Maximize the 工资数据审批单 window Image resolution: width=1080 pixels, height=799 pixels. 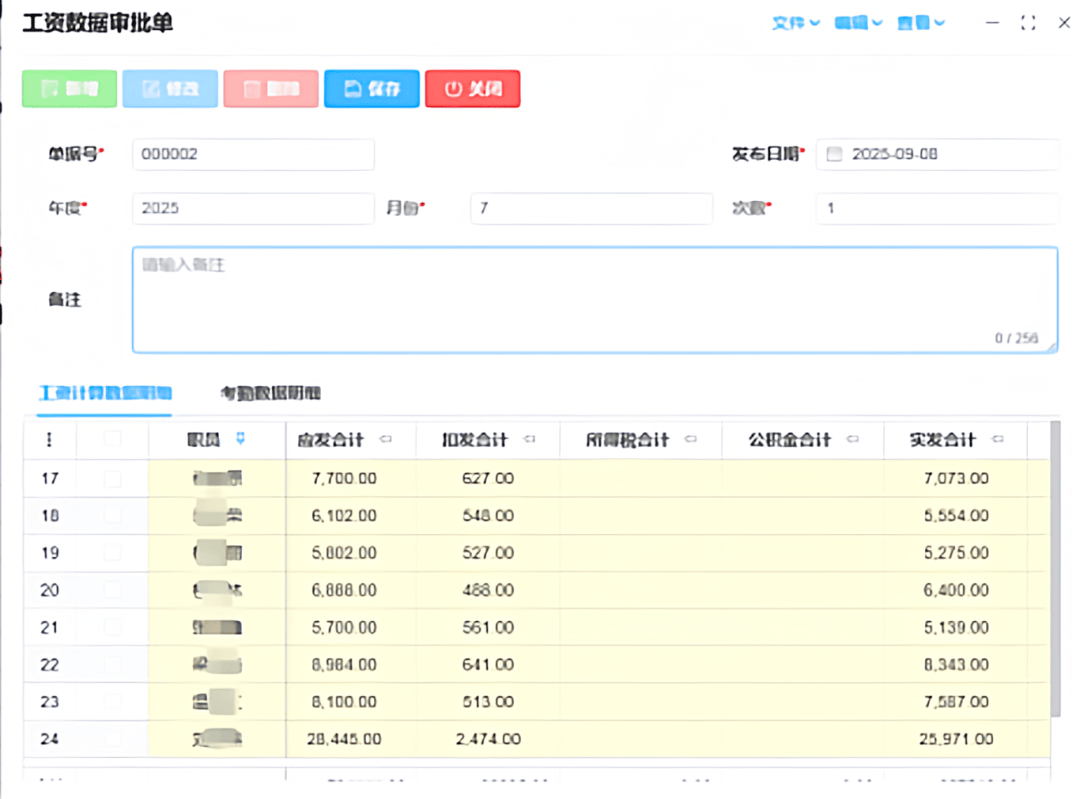pyautogui.click(x=1028, y=23)
